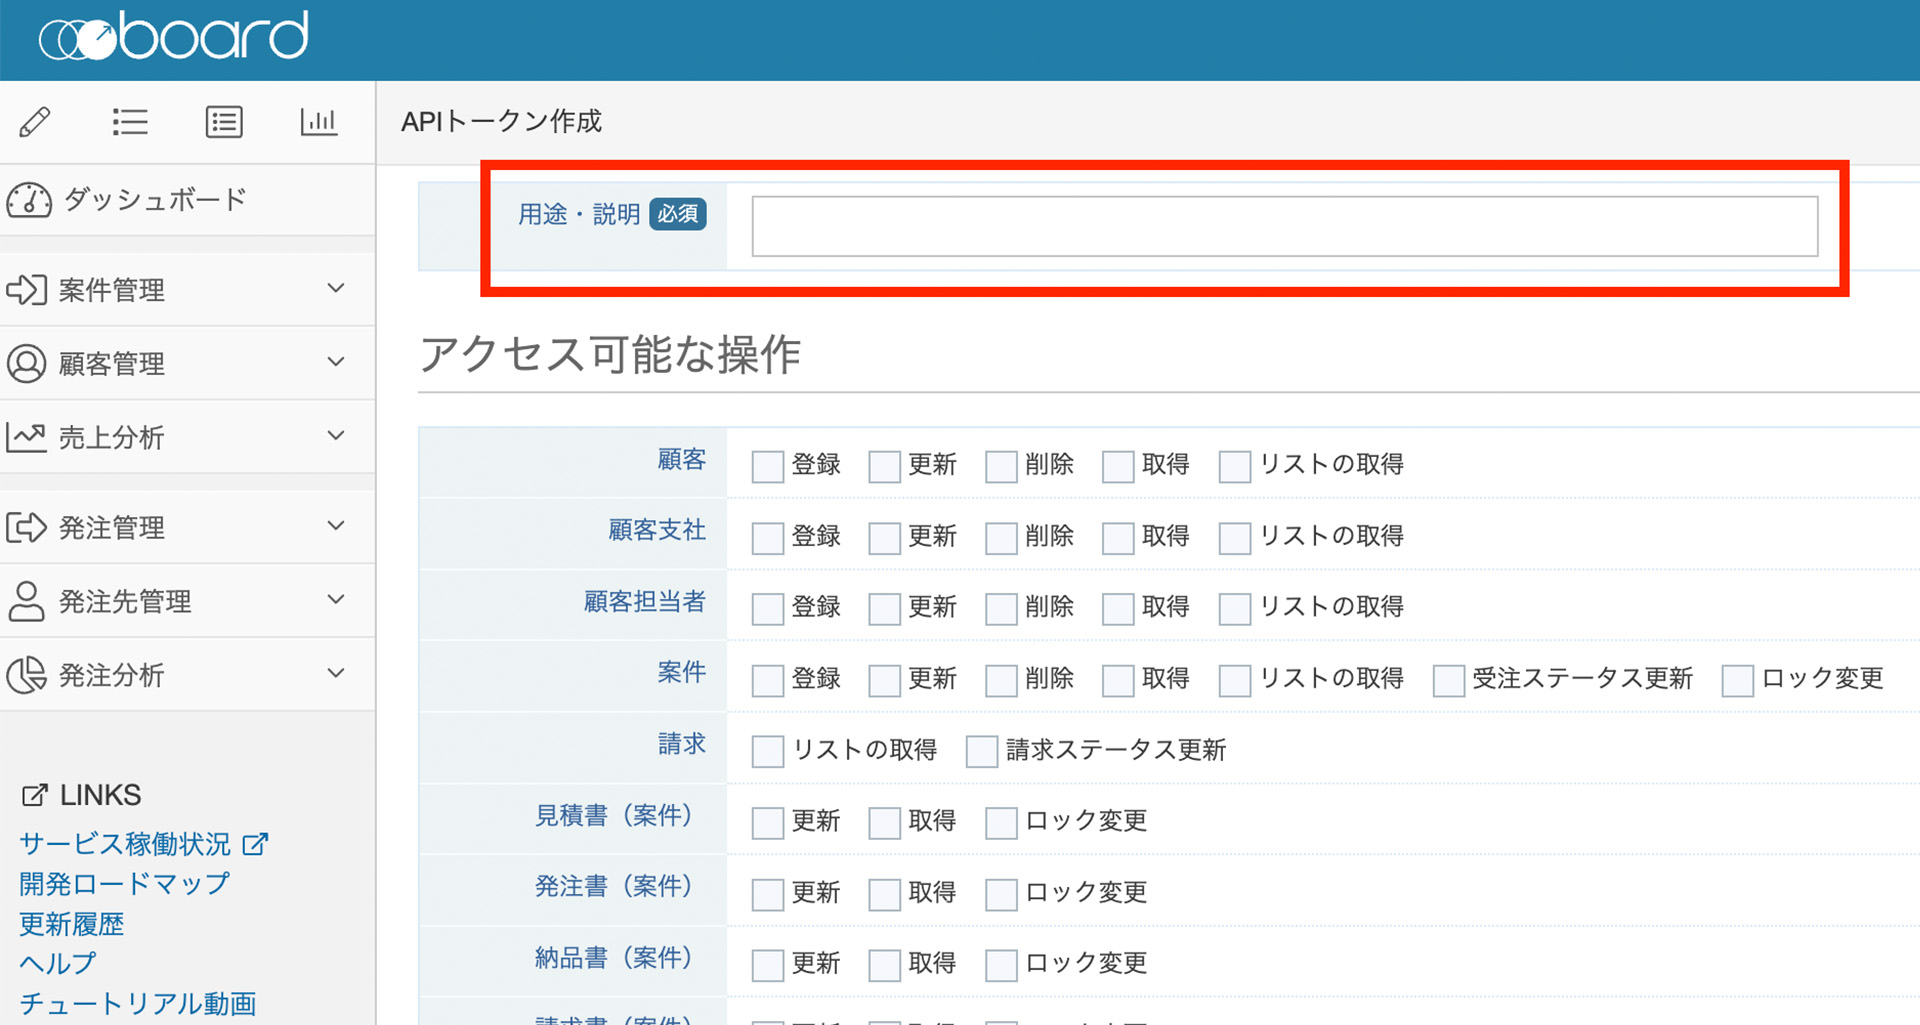Open 開発ロードマップ link
Image resolution: width=1920 pixels, height=1025 pixels.
click(x=125, y=884)
